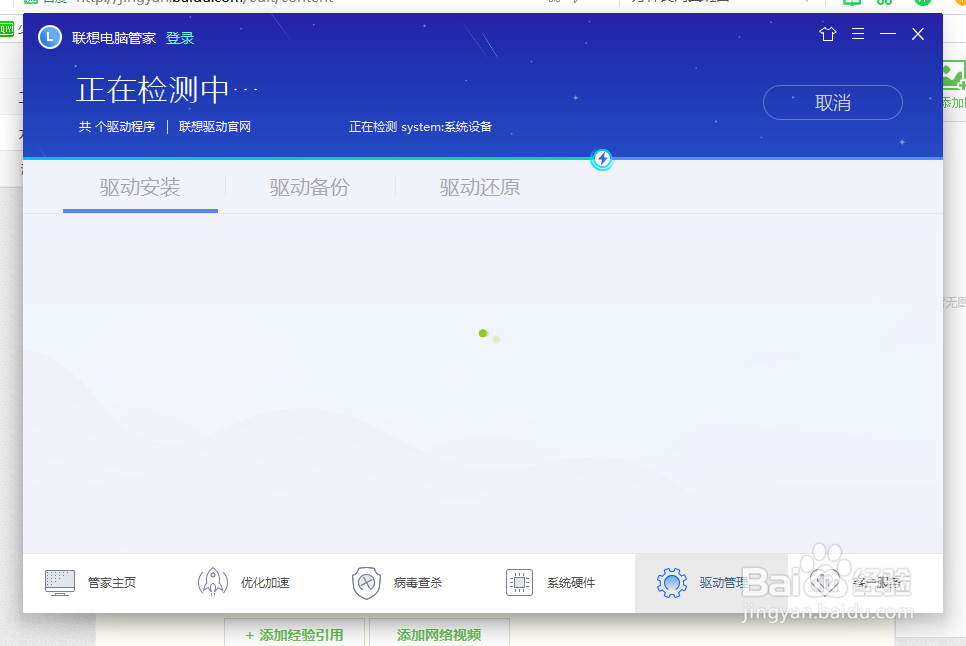Image resolution: width=966 pixels, height=646 pixels.
Task: Open the 联想驱动官网 link
Action: [x=215, y=127]
